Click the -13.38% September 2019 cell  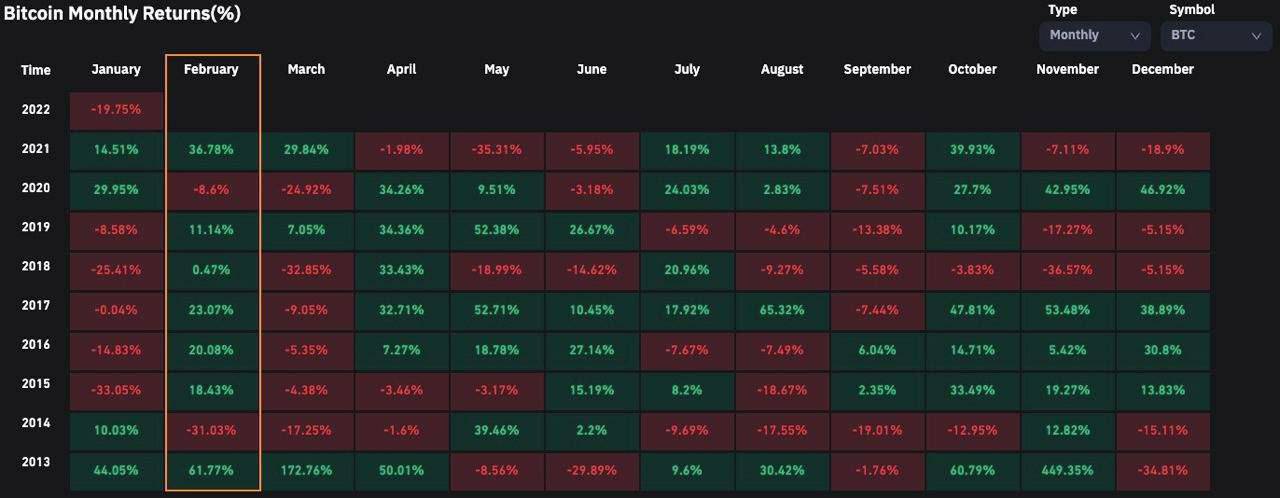point(877,230)
